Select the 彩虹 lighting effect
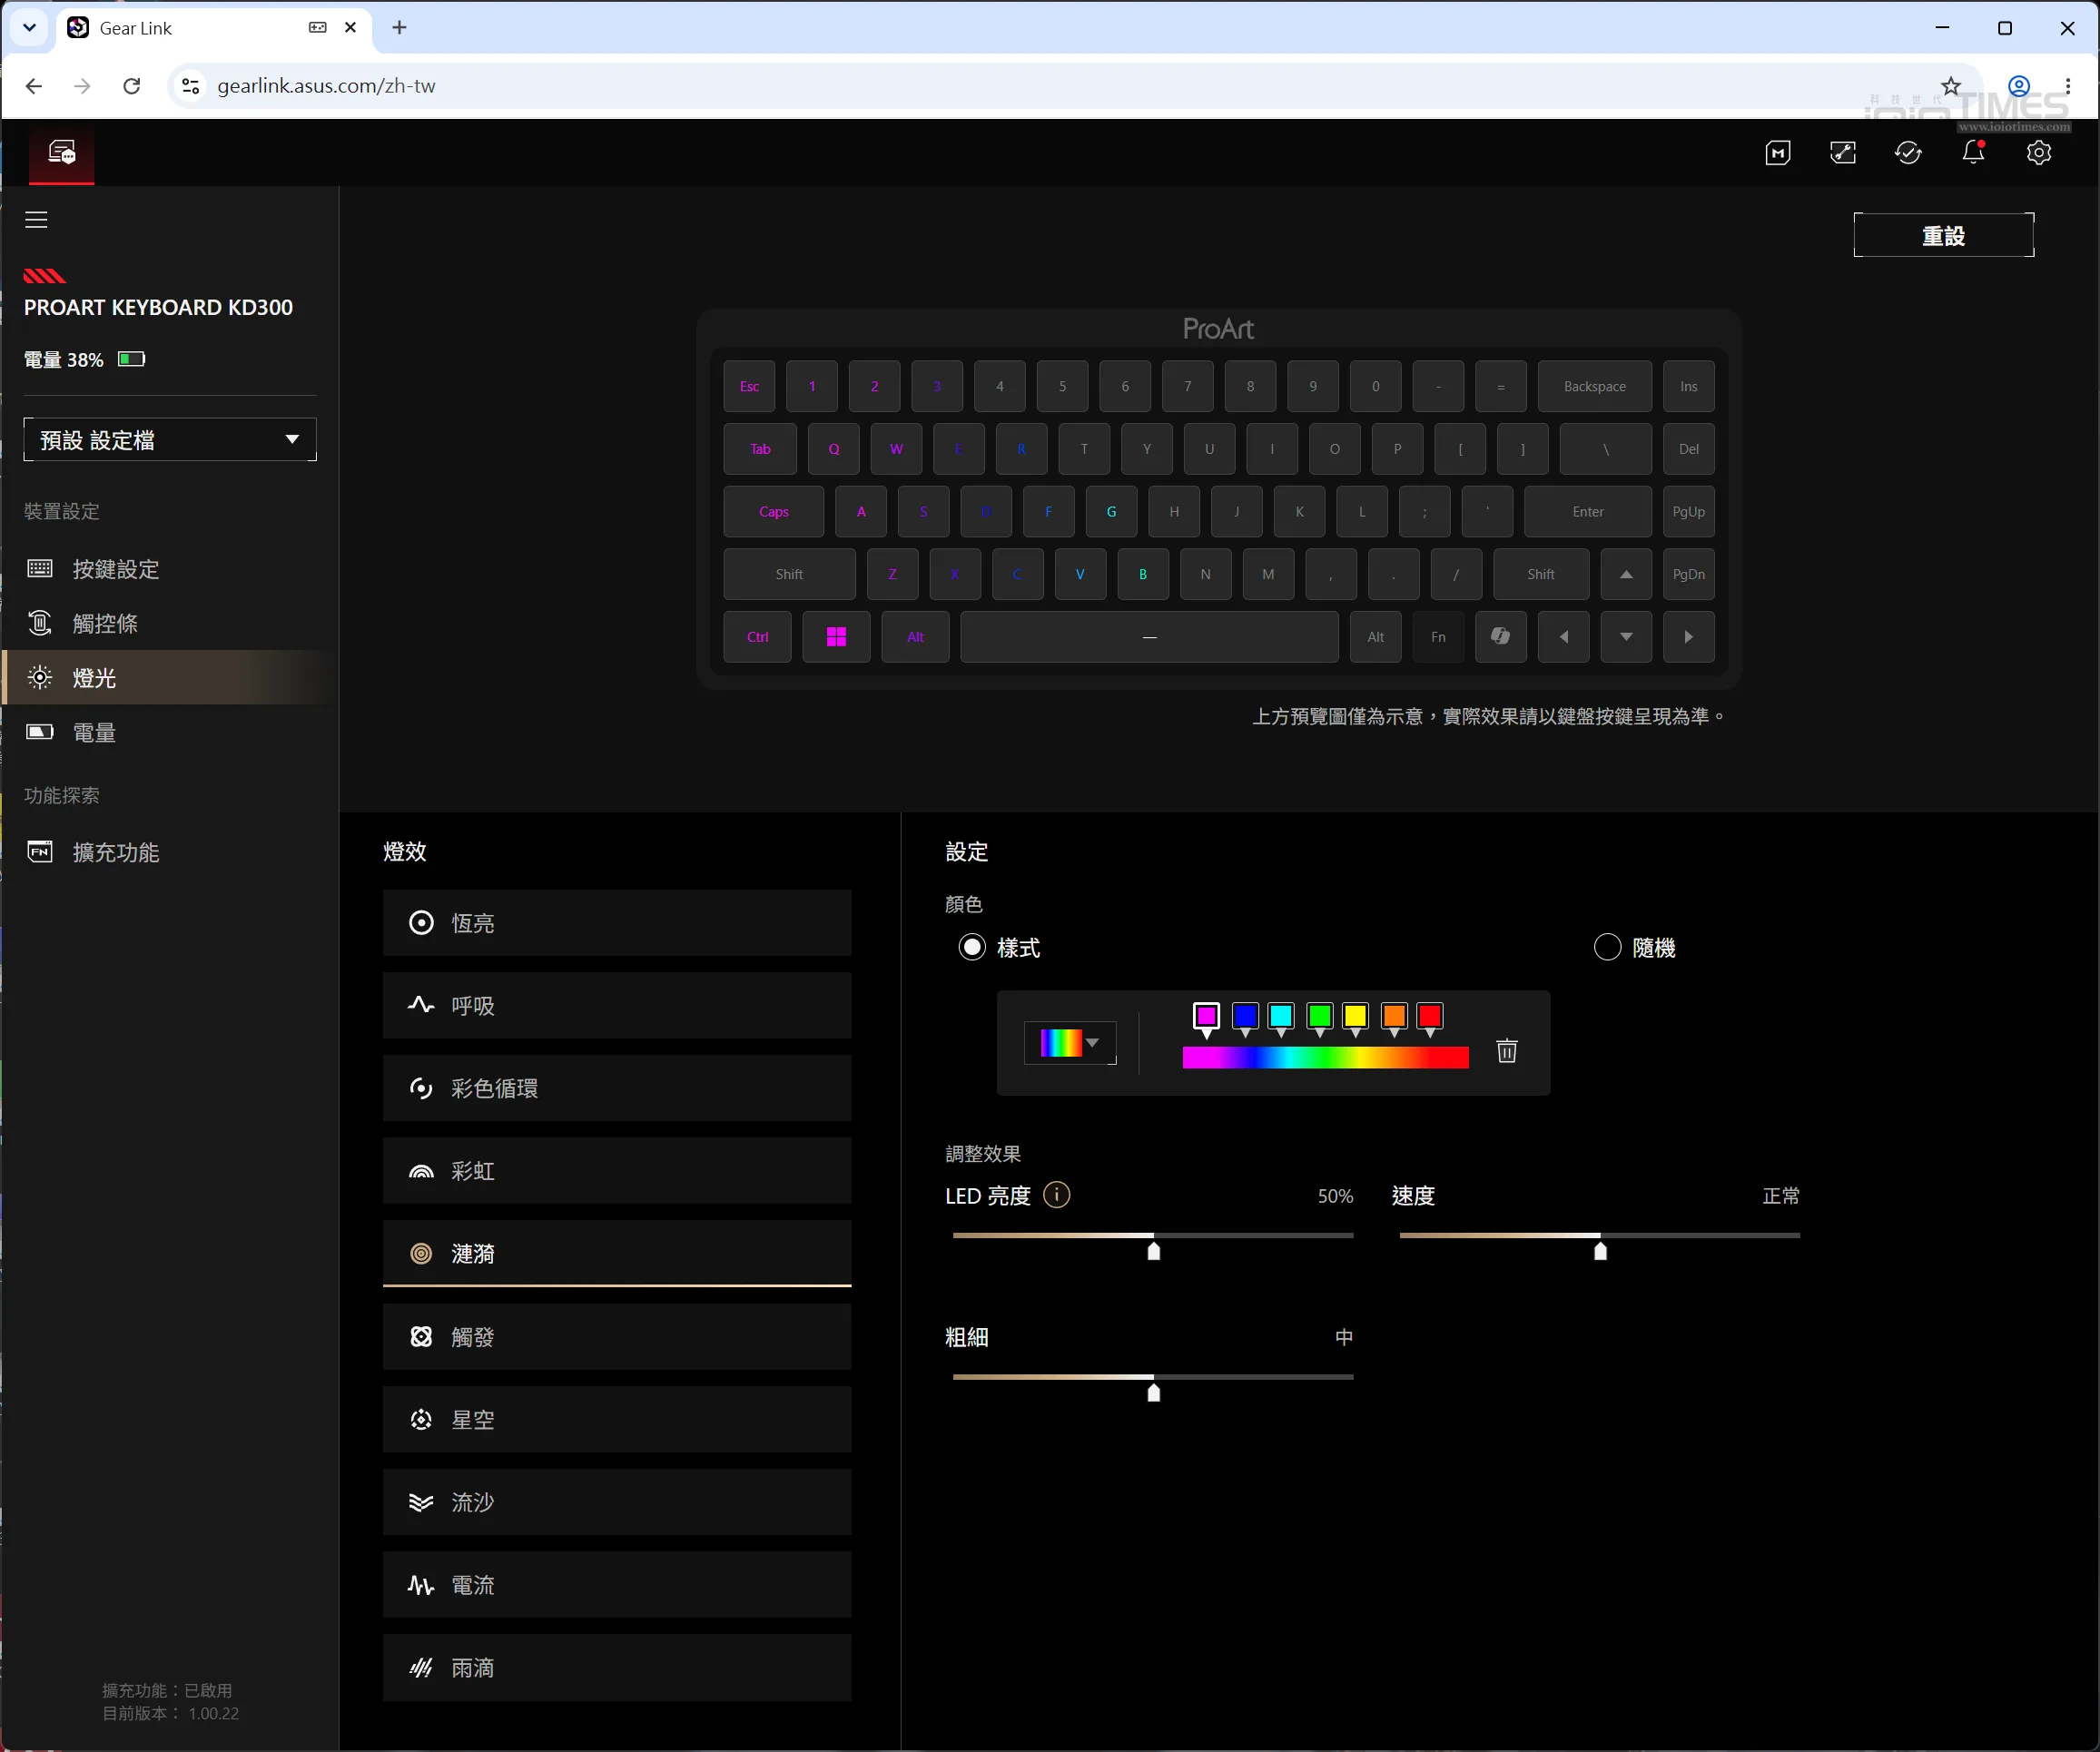Screen dimensions: 2100x1752 pos(617,1171)
